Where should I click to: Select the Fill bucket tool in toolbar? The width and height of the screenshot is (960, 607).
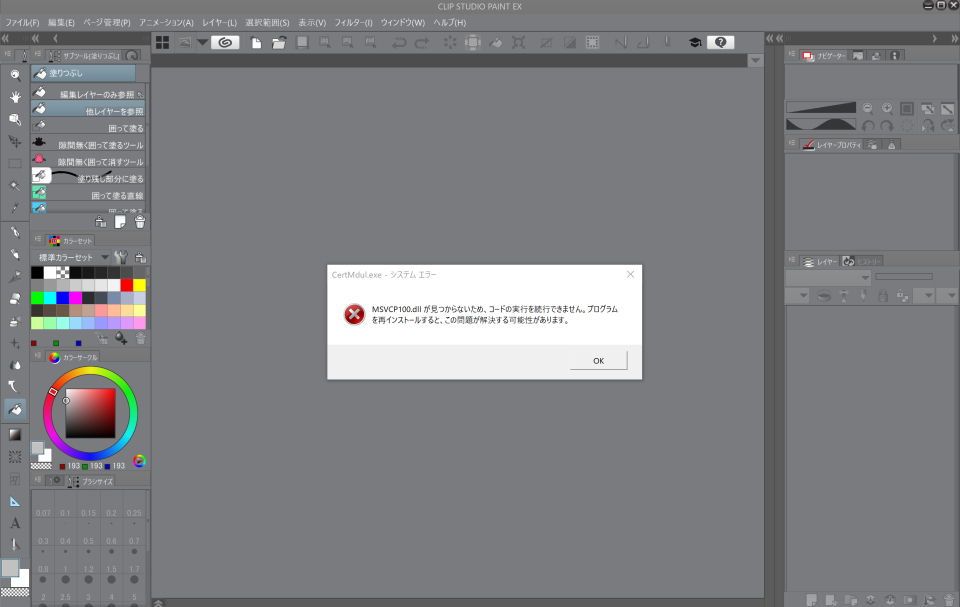15,408
